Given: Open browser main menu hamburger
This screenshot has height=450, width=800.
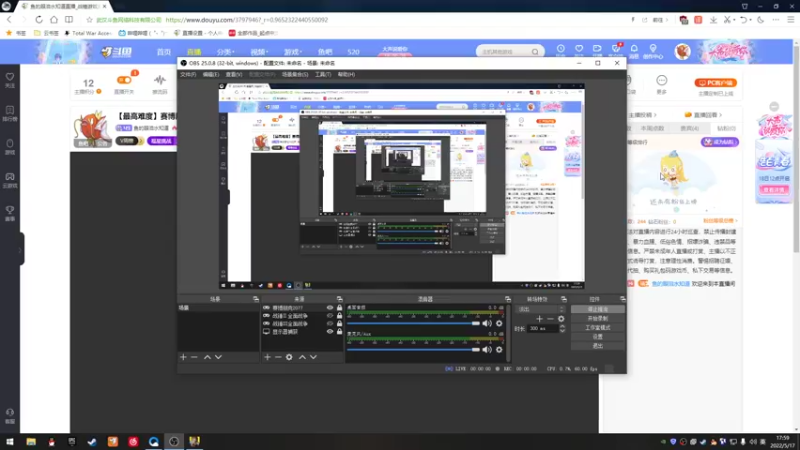Looking at the screenshot, I should 791,20.
